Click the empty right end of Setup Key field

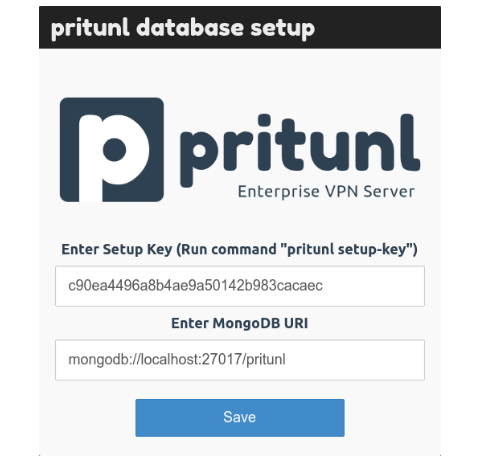[373, 286]
